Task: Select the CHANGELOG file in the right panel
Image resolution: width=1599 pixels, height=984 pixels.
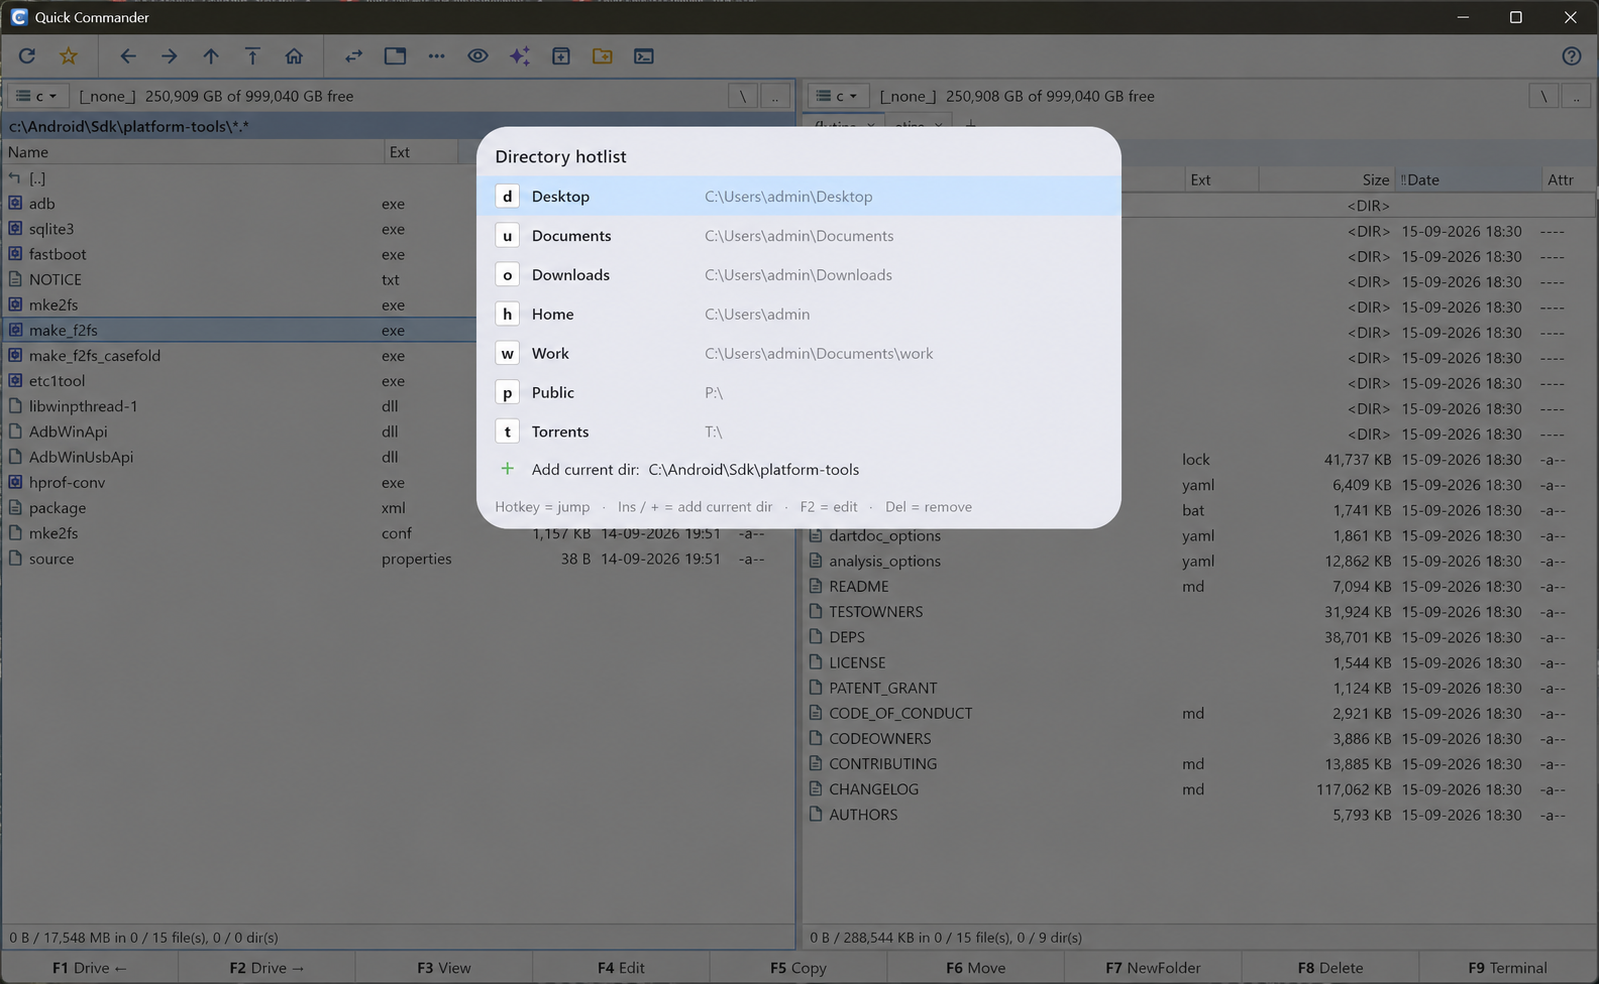Action: click(1199, 789)
